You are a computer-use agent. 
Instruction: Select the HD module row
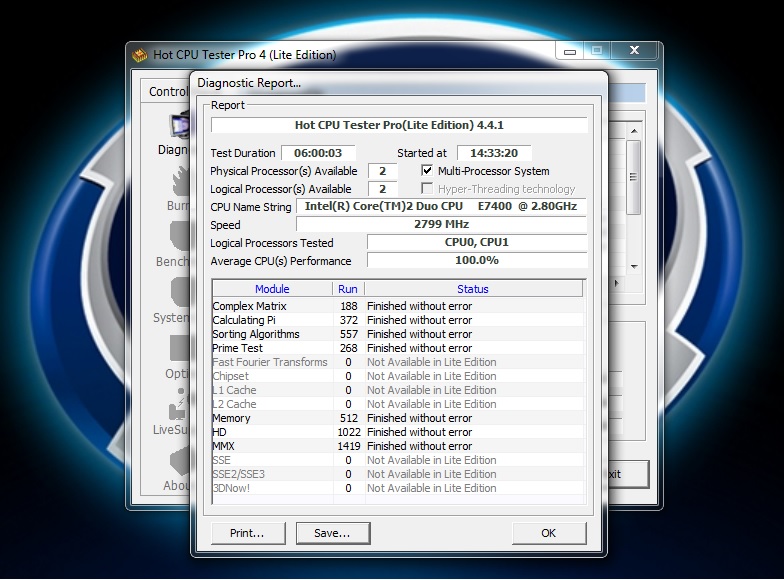(398, 432)
